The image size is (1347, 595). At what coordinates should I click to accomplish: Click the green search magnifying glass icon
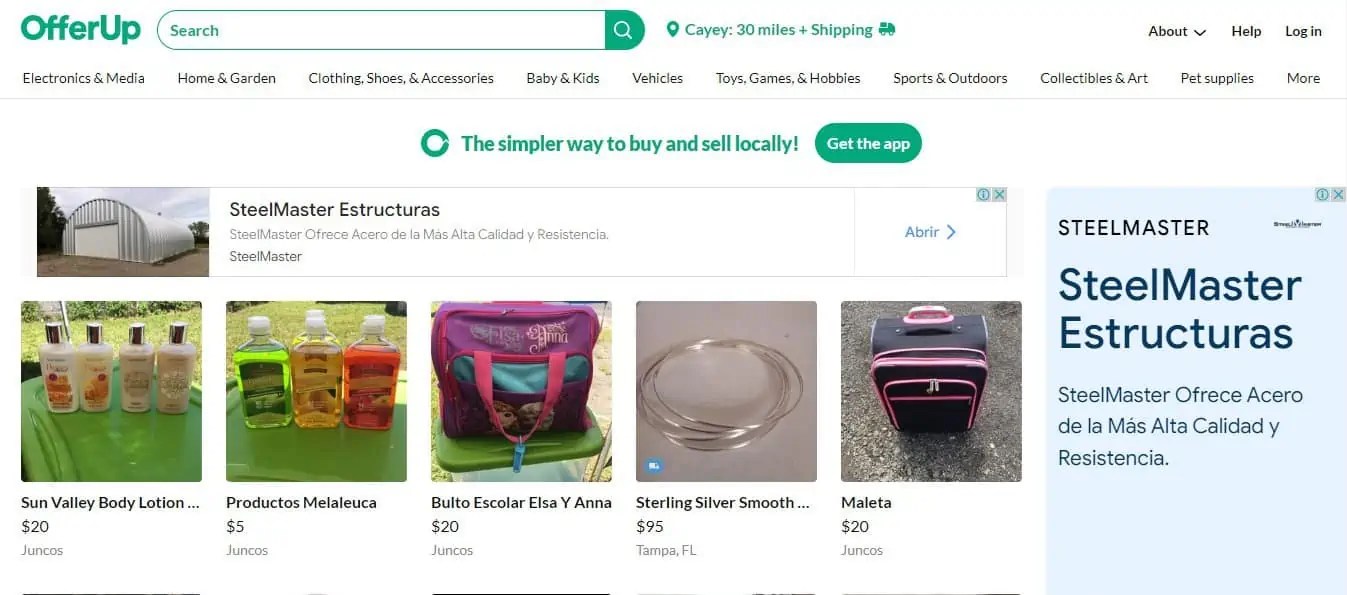(x=622, y=30)
